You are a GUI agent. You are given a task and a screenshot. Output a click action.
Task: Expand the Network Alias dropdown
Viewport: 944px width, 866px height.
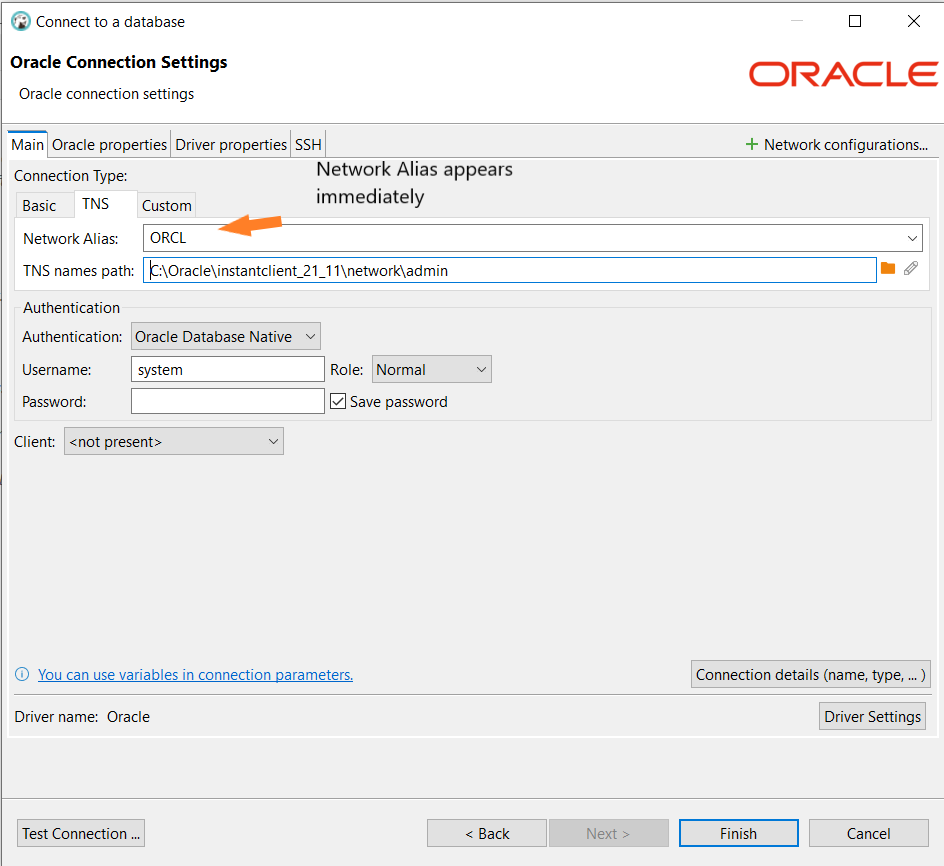912,238
